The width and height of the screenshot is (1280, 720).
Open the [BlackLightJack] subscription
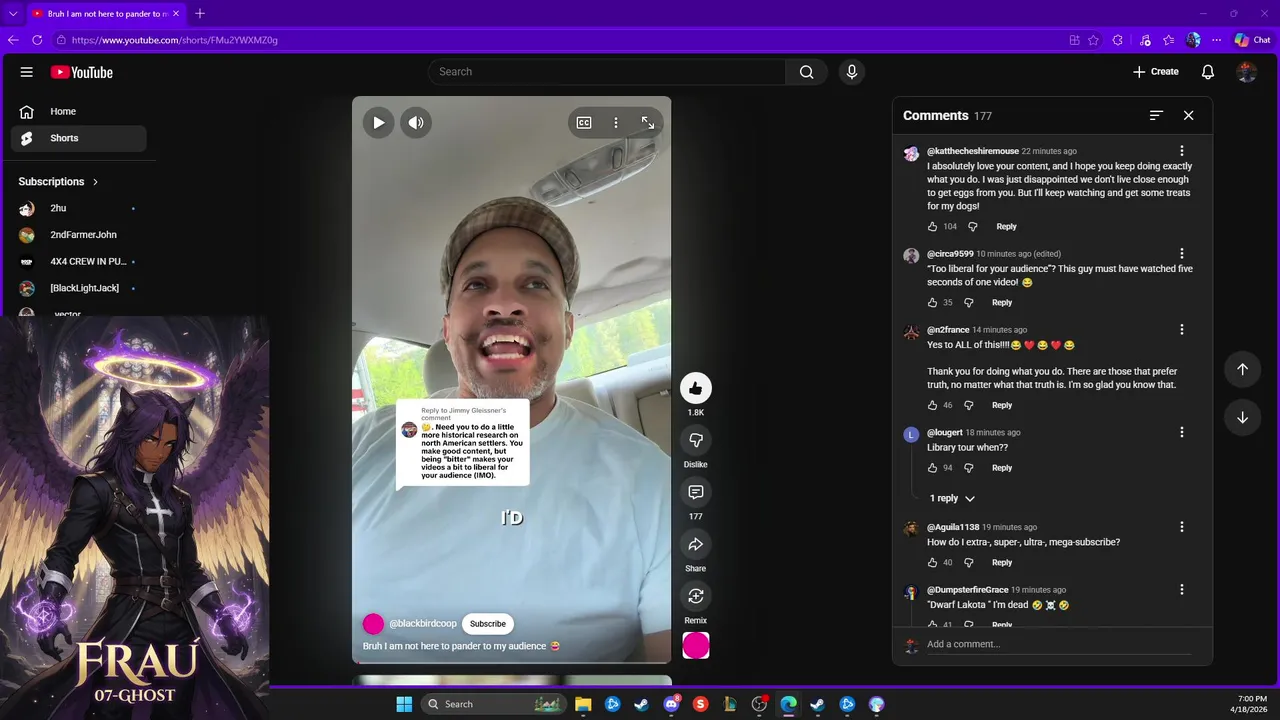point(78,288)
